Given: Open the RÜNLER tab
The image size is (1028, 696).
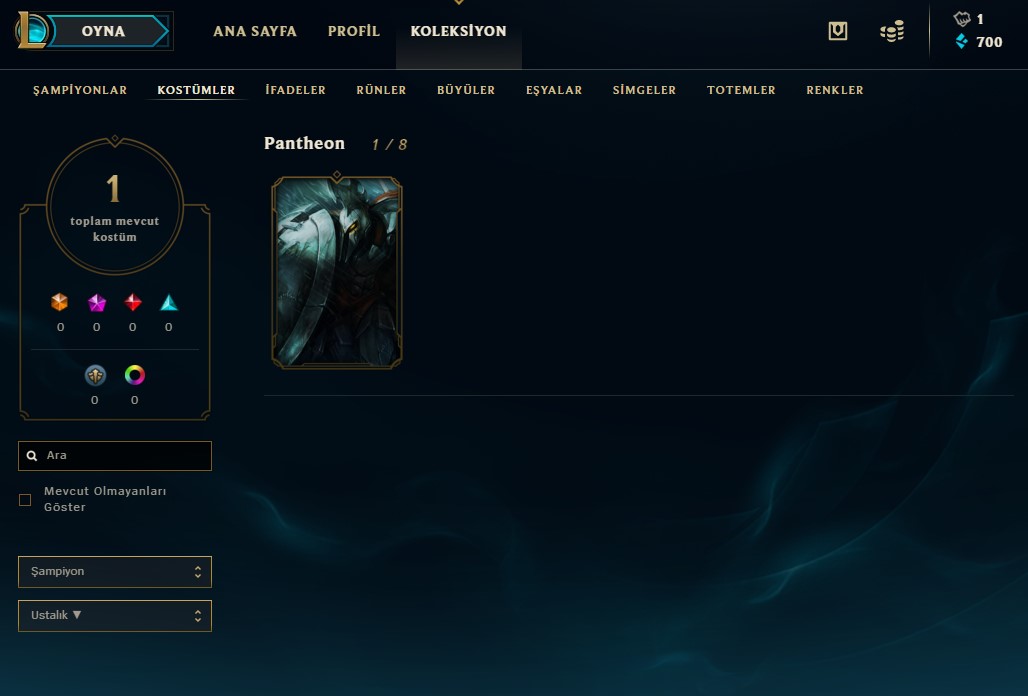Looking at the screenshot, I should tap(381, 90).
